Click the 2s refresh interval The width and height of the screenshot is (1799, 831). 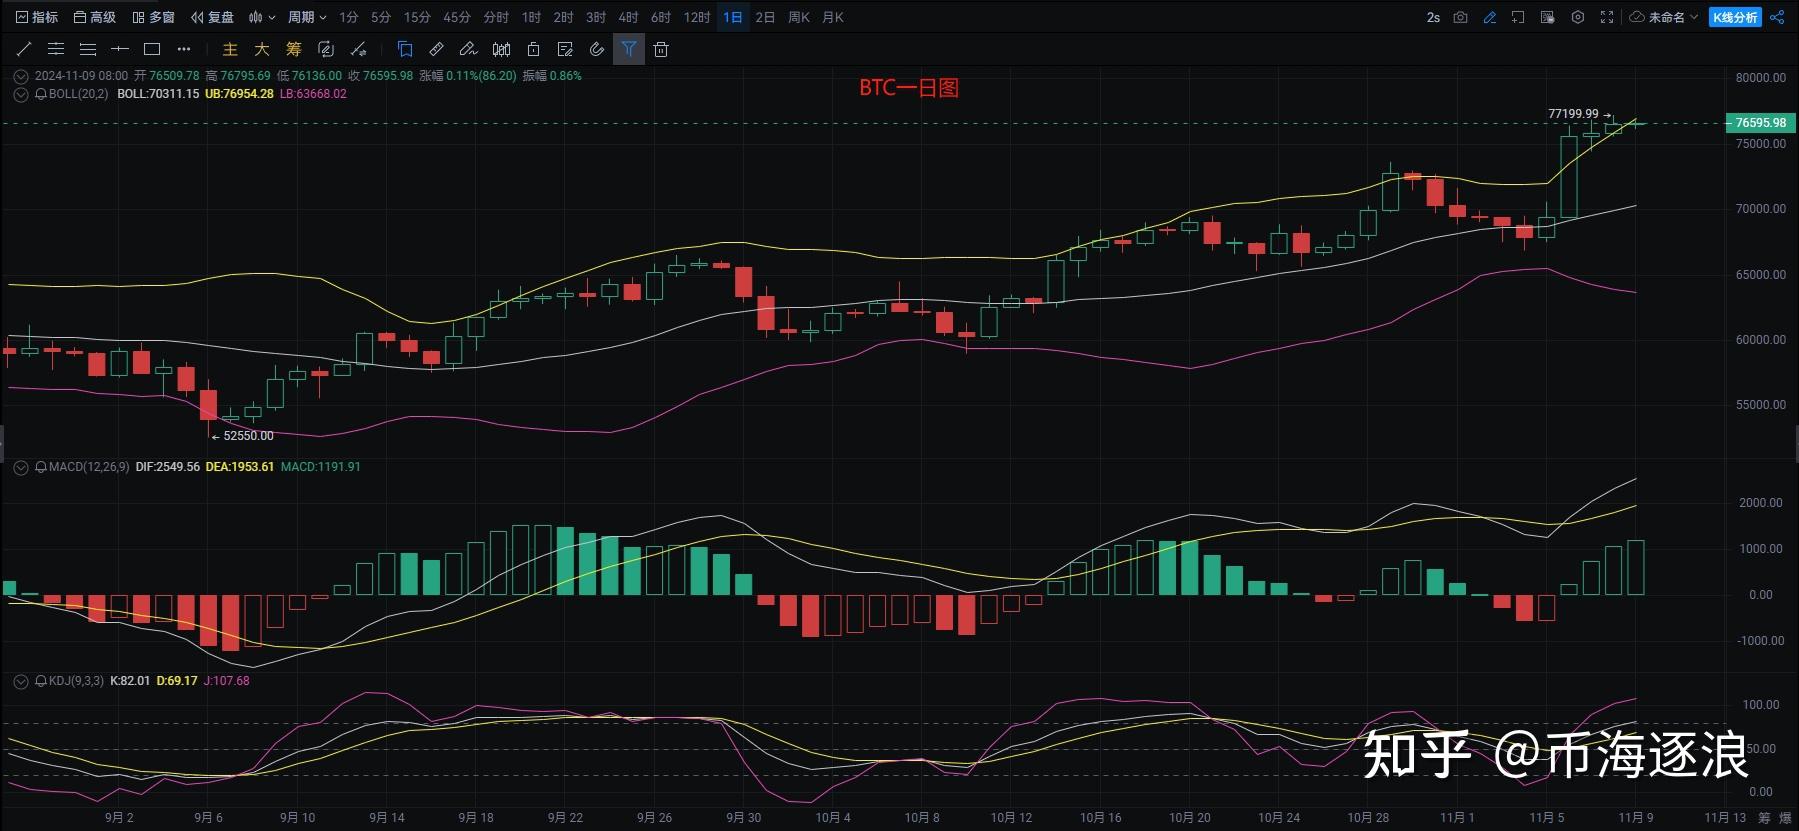(1433, 17)
